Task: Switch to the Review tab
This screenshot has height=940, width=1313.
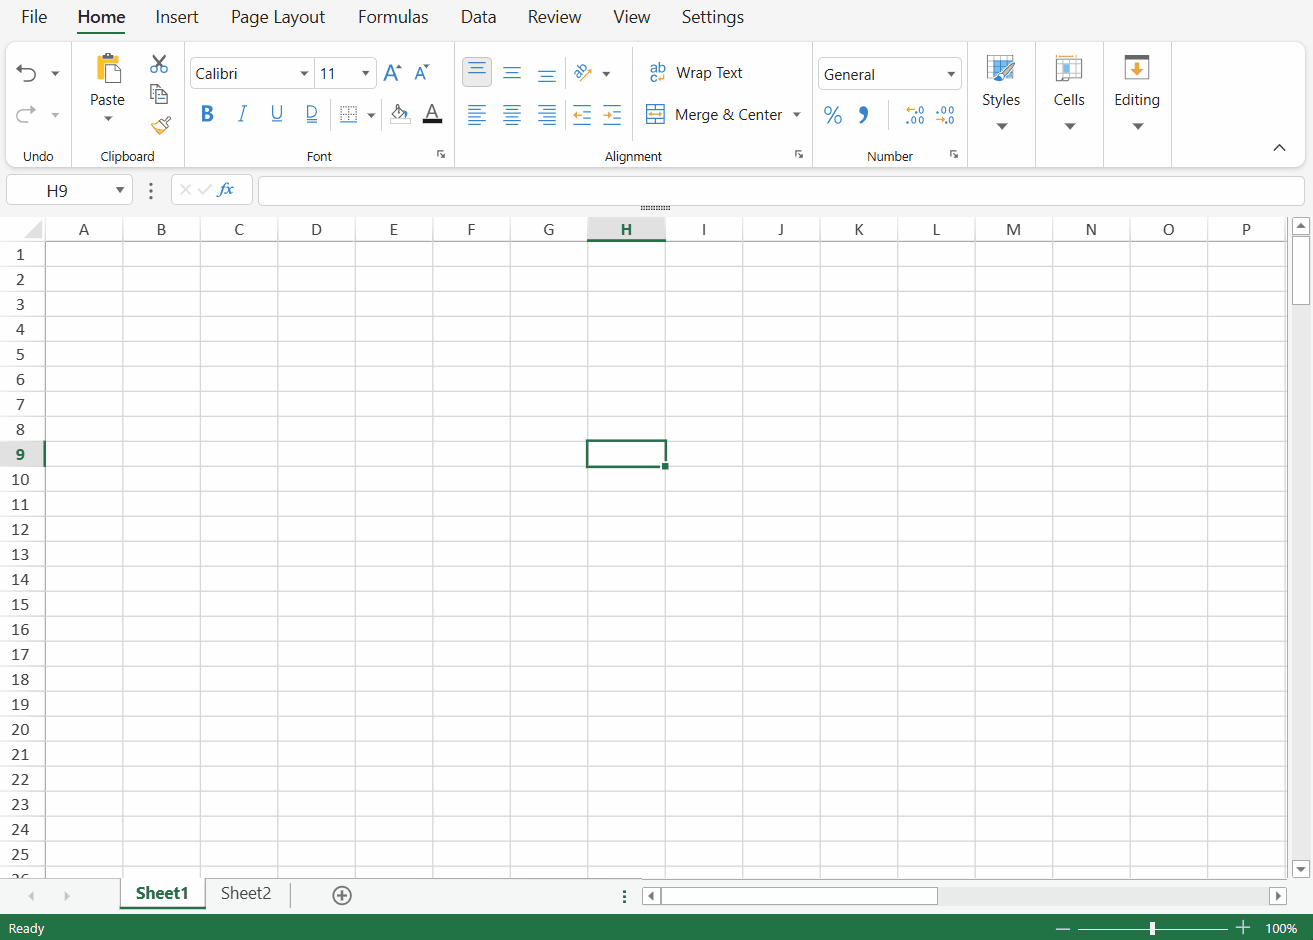Action: (555, 17)
